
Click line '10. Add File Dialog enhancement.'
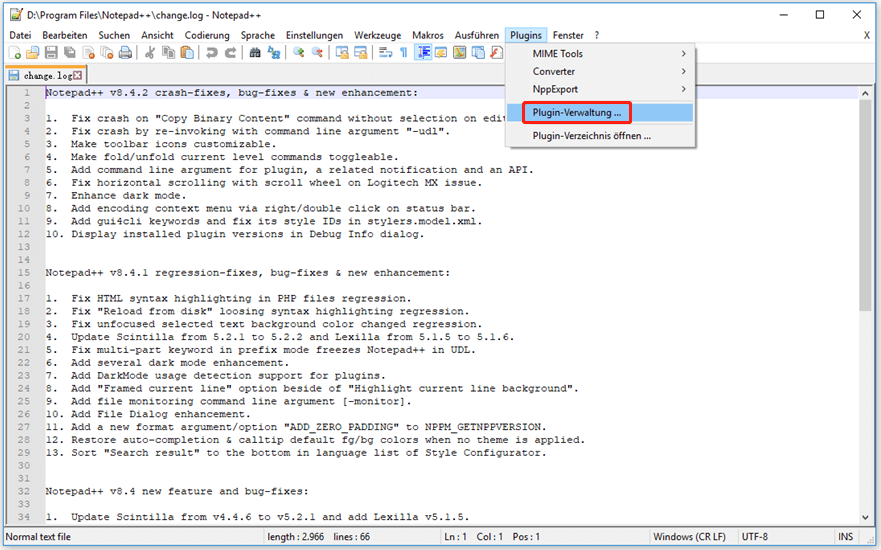click(x=148, y=414)
